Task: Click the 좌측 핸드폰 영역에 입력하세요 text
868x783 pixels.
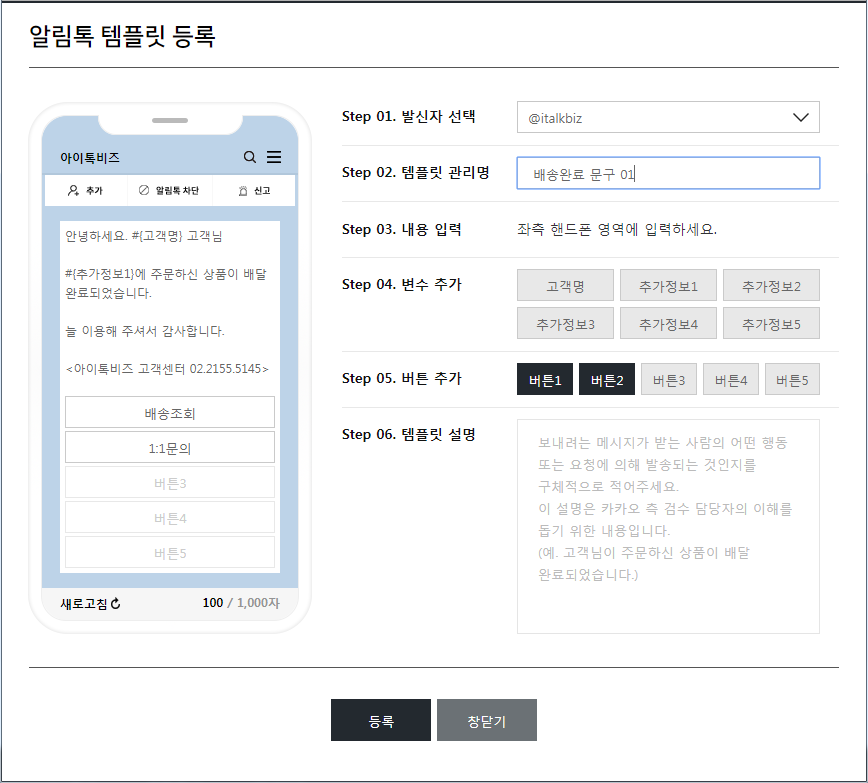Action: (x=617, y=229)
